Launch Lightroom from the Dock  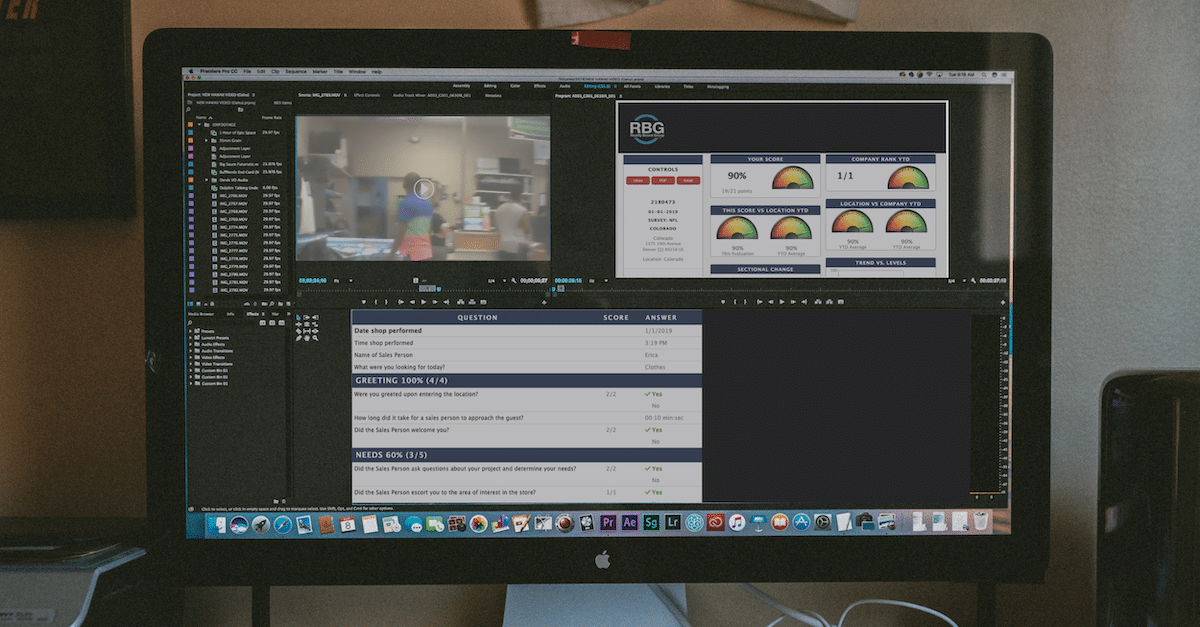point(673,522)
